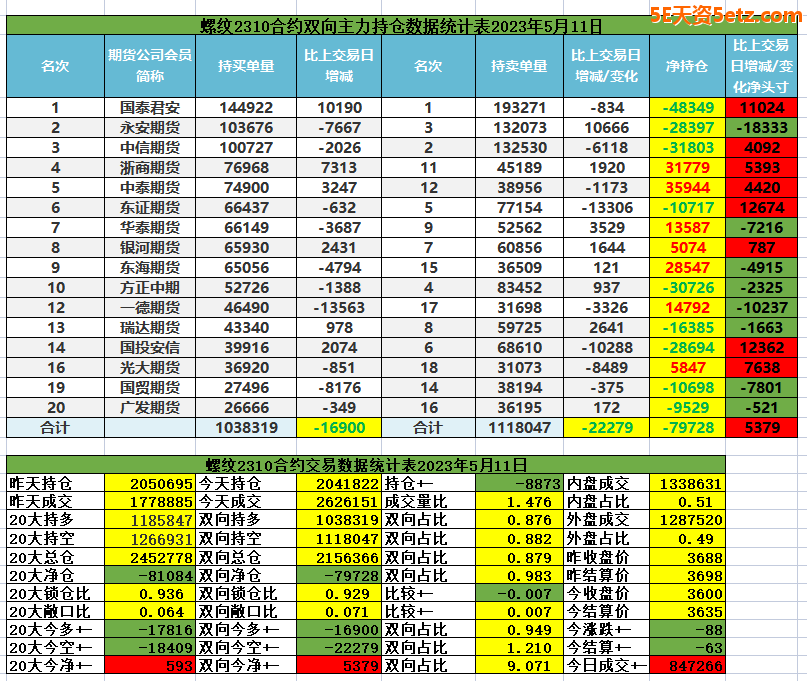Select the 内盘占比 value 0.51

(688, 502)
